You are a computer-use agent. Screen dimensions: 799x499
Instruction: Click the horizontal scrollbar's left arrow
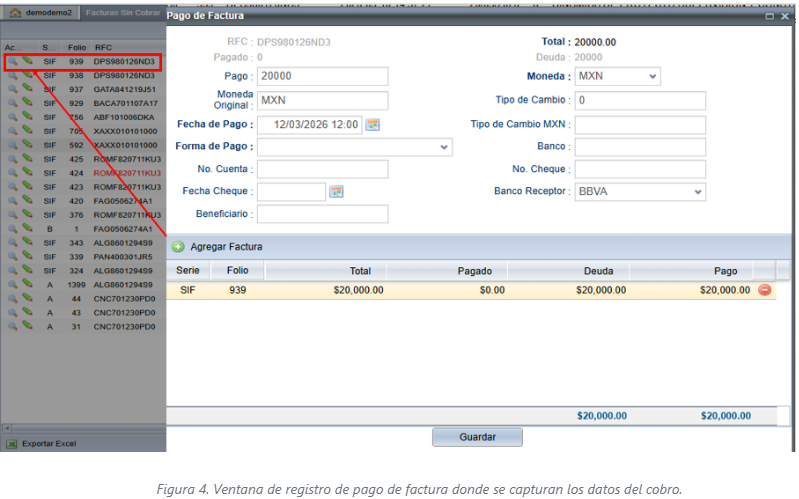[x=6, y=427]
